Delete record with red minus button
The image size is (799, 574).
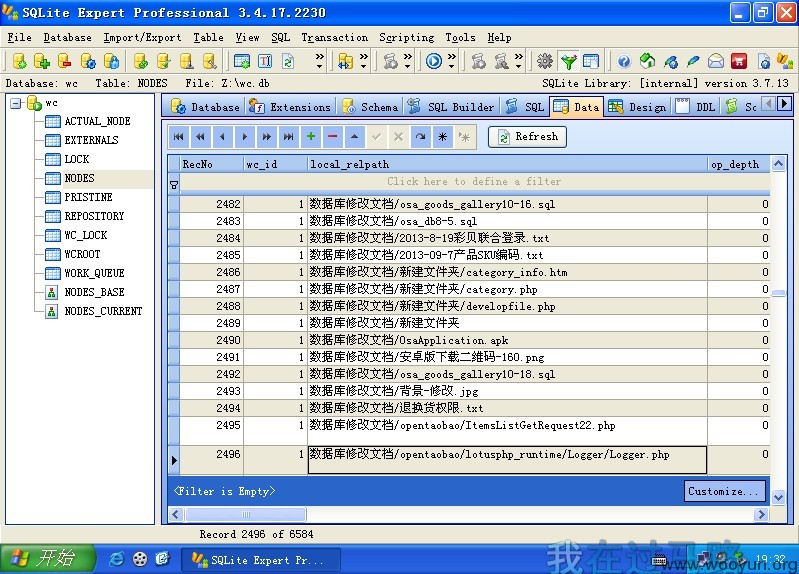(x=332, y=137)
